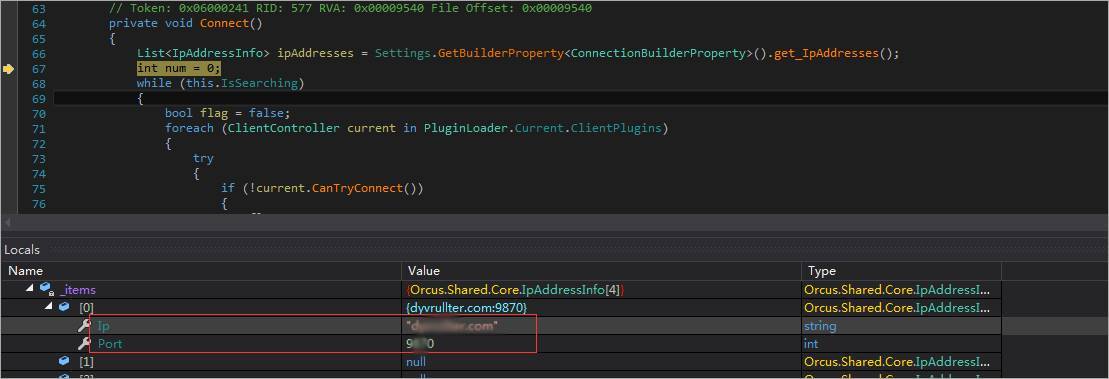The image size is (1109, 379).
Task: Click the Name column header
Action: point(25,271)
